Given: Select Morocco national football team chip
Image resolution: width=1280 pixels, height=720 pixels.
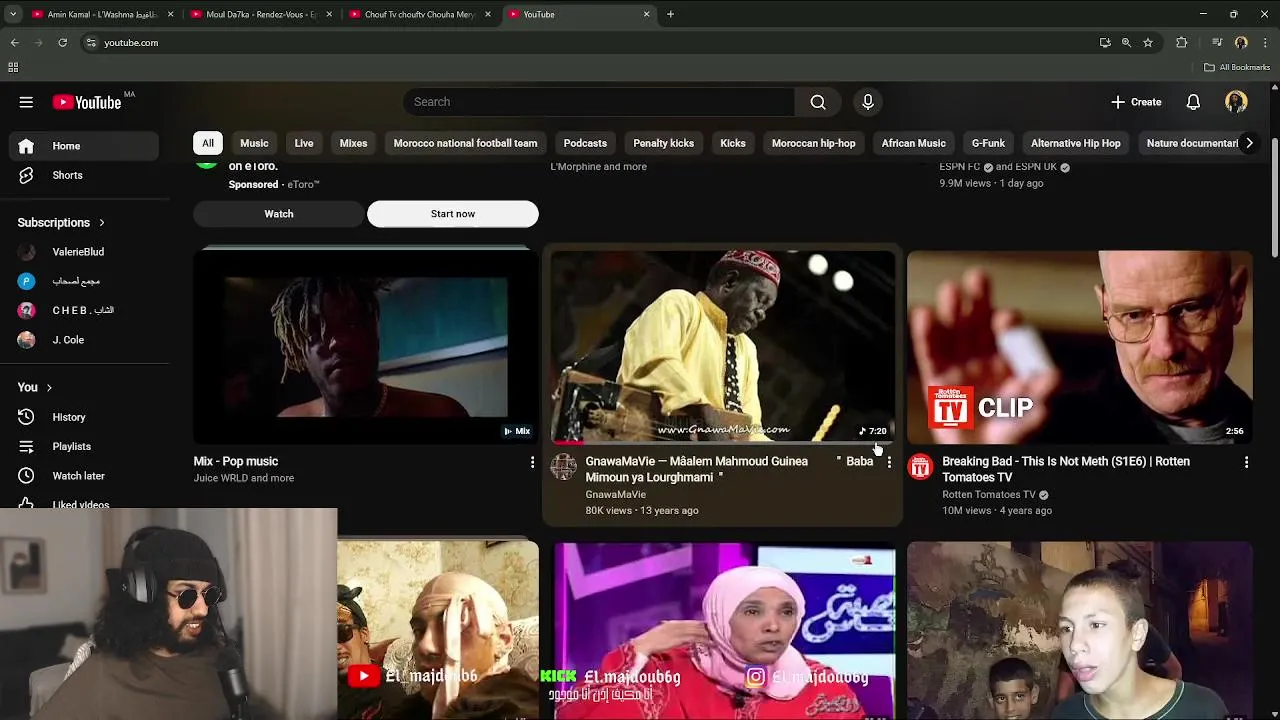Looking at the screenshot, I should coord(465,143).
